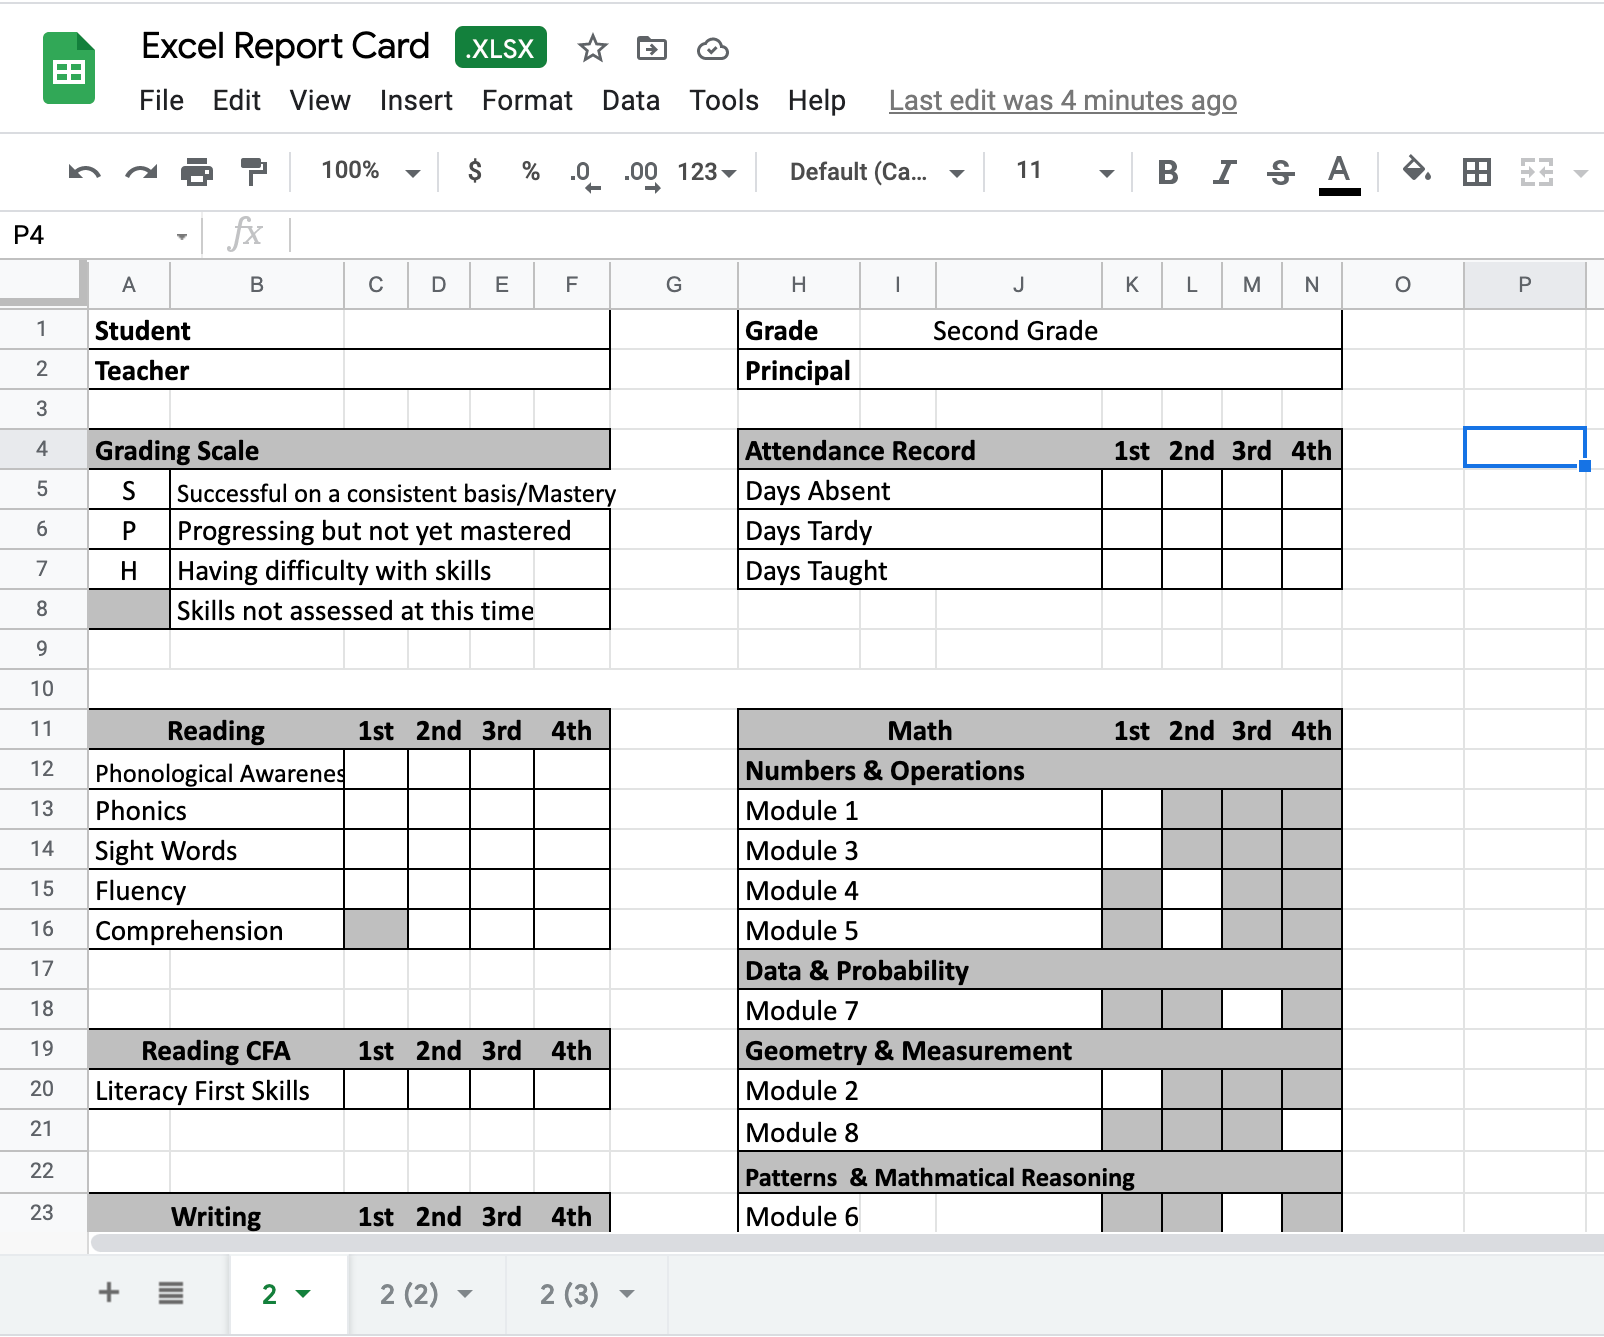Open the font size dropdown
1604x1337 pixels.
tap(1105, 172)
